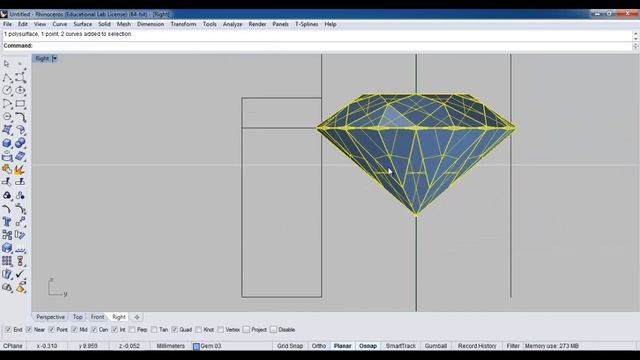Toggle Osnap in status bar
This screenshot has width=640, height=360.
pyautogui.click(x=368, y=346)
